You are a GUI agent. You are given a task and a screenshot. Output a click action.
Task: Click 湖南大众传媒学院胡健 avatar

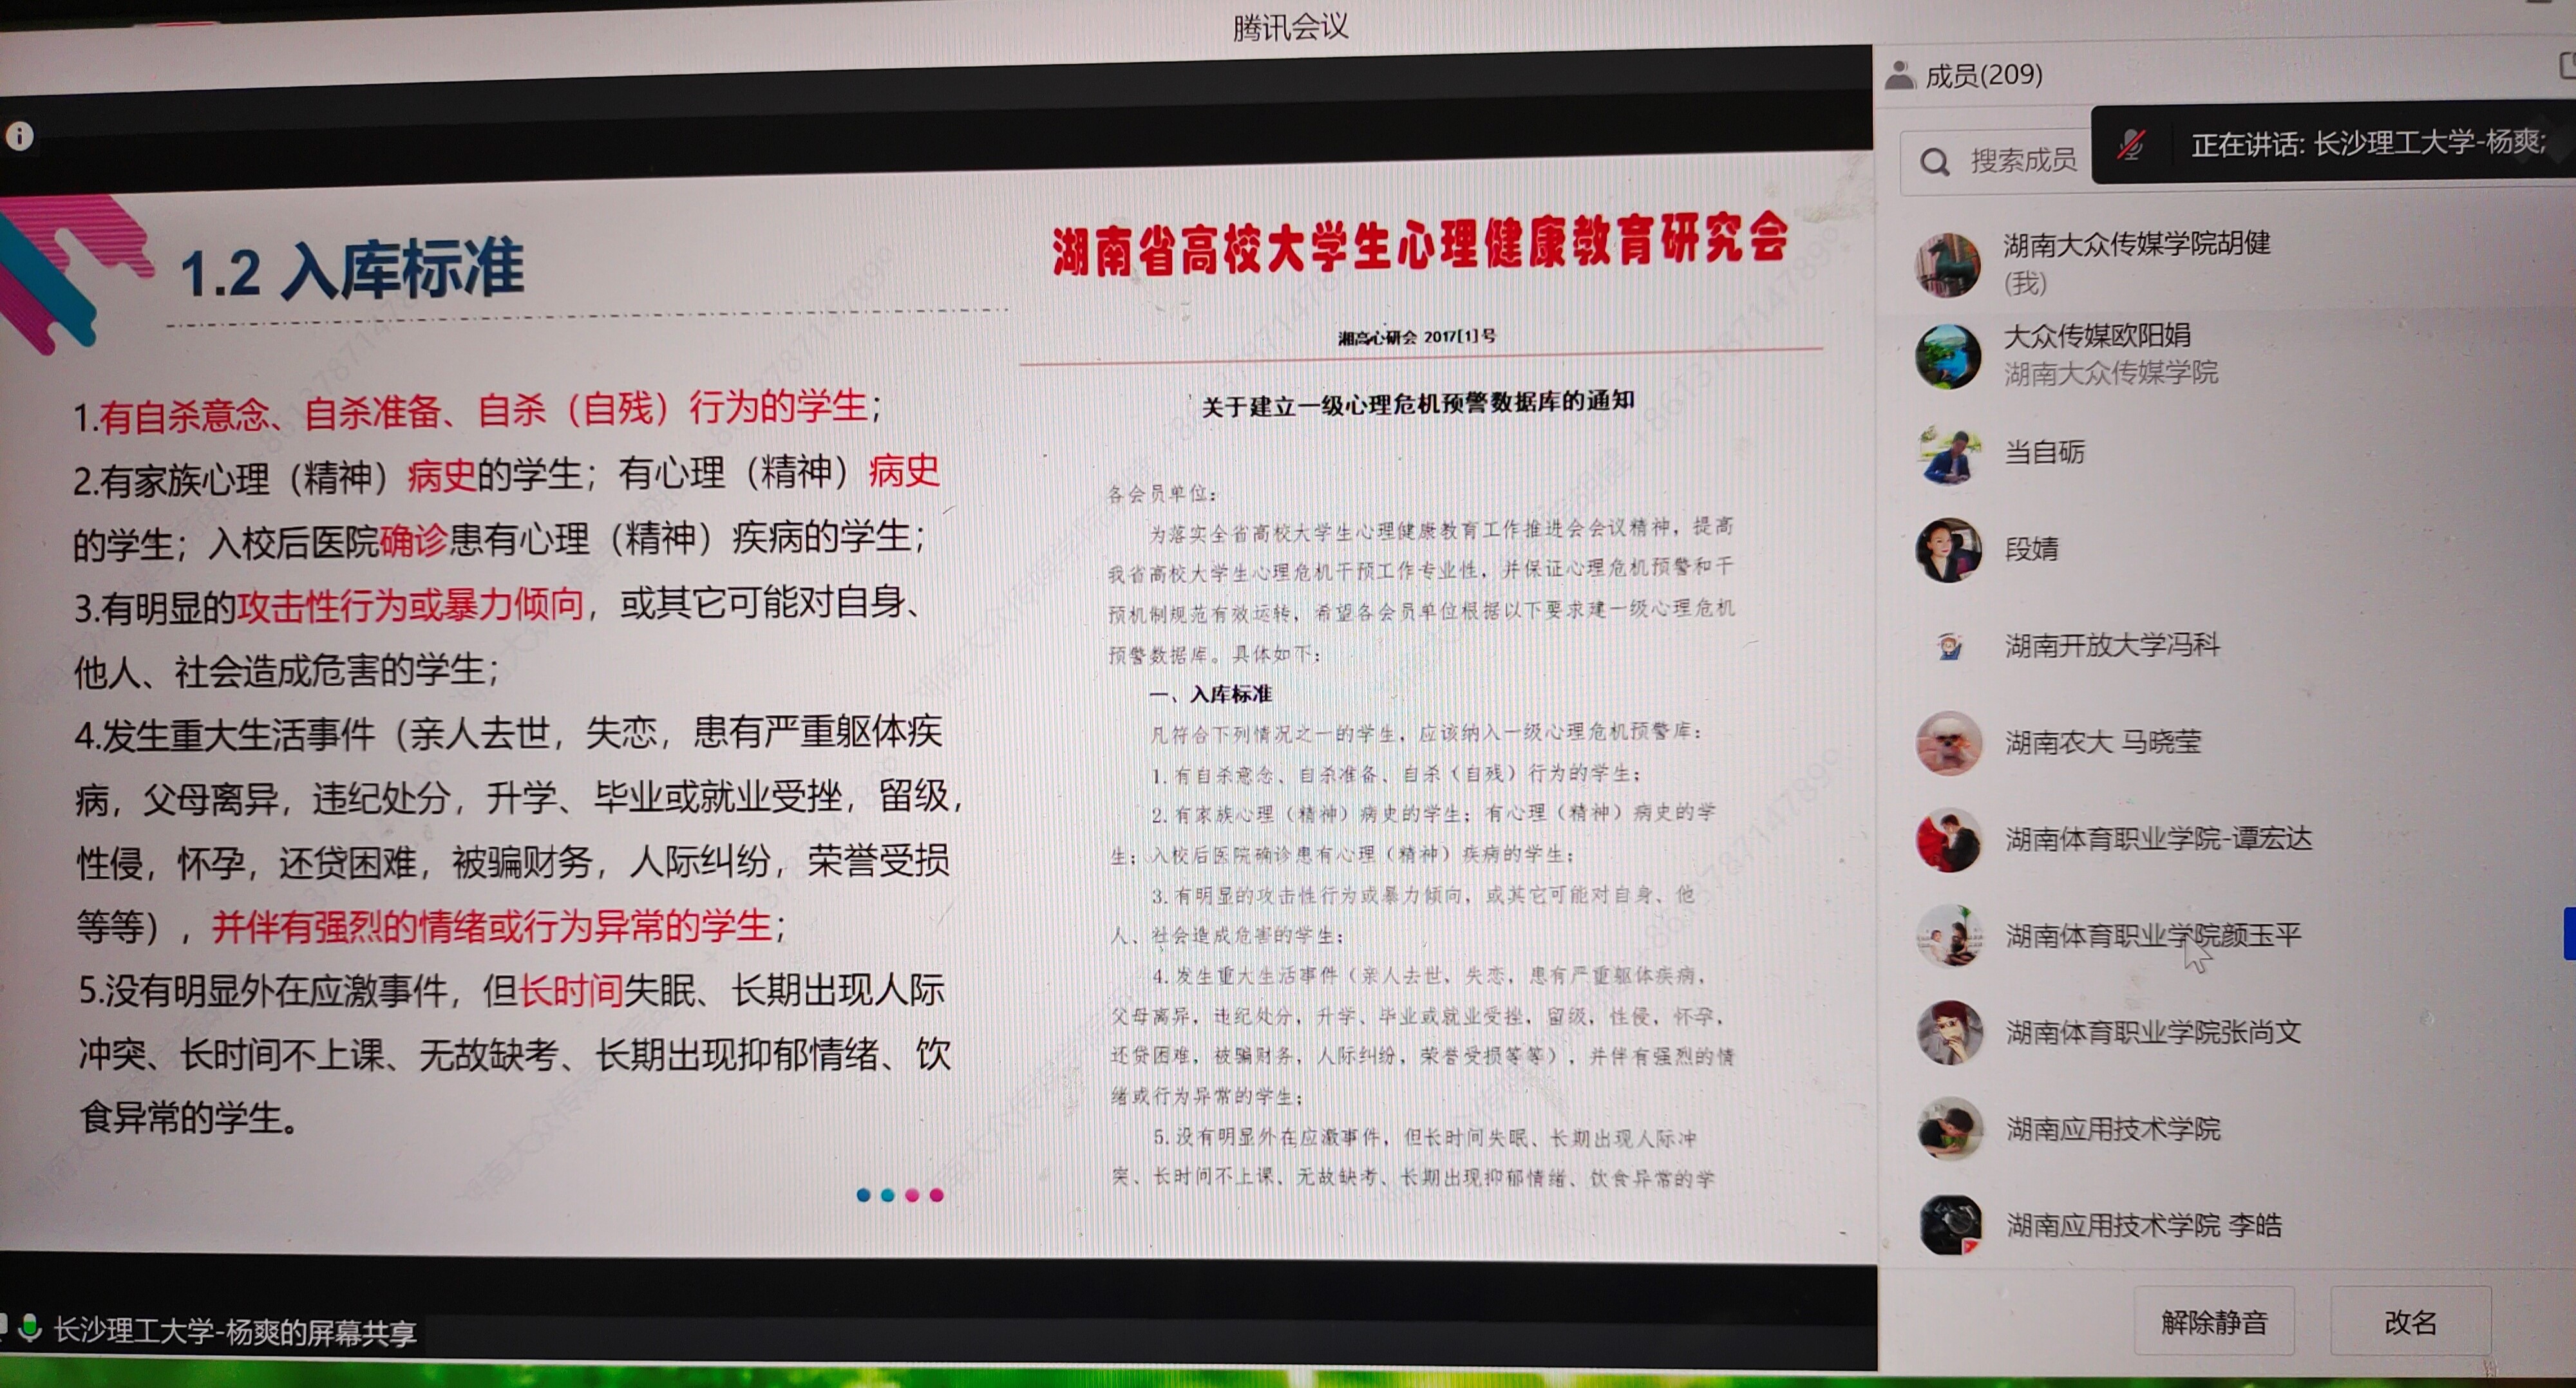(1947, 265)
